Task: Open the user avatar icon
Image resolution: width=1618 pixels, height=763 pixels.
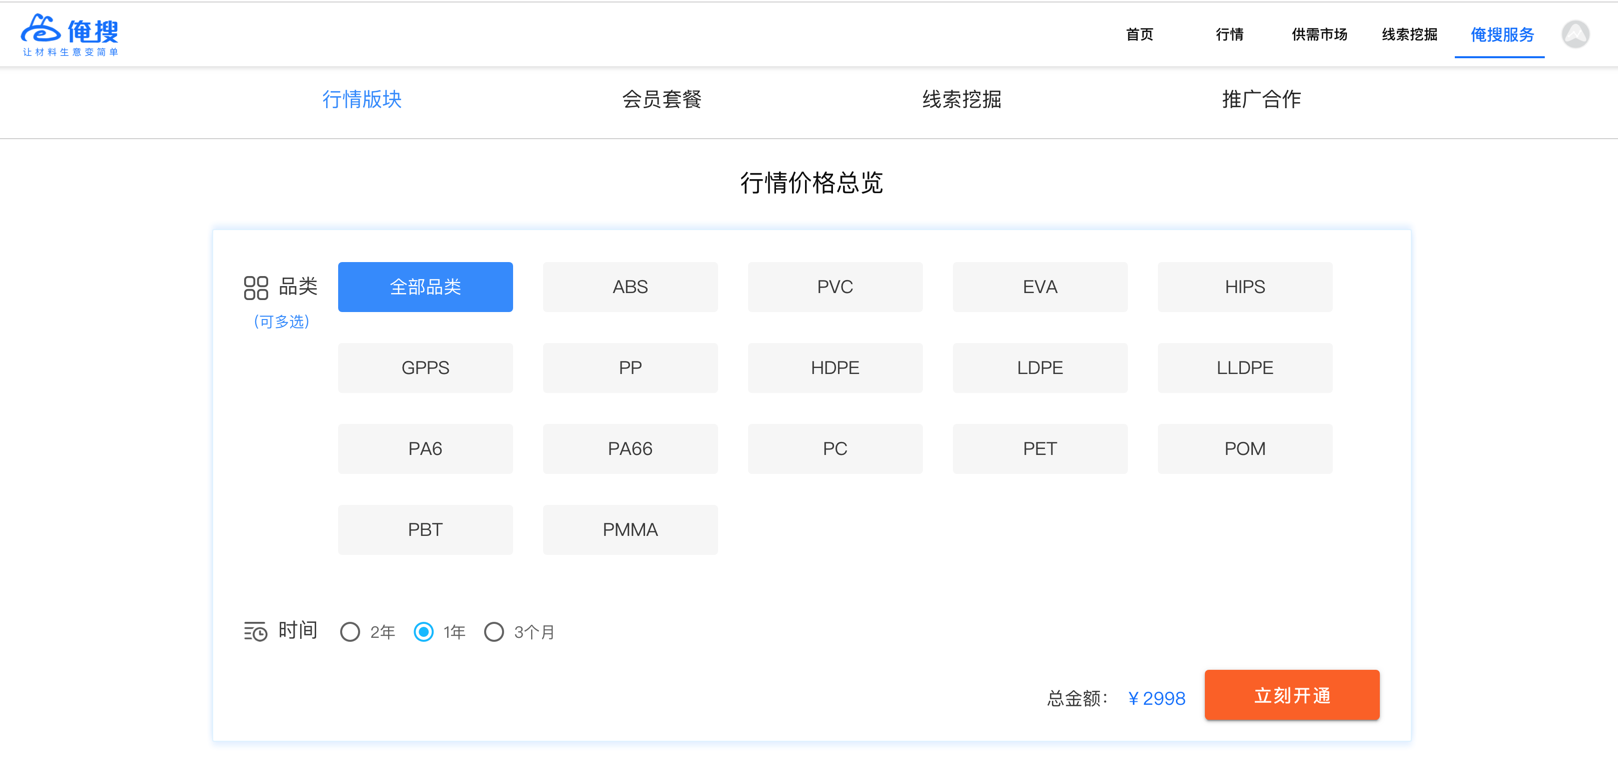Action: (1575, 35)
